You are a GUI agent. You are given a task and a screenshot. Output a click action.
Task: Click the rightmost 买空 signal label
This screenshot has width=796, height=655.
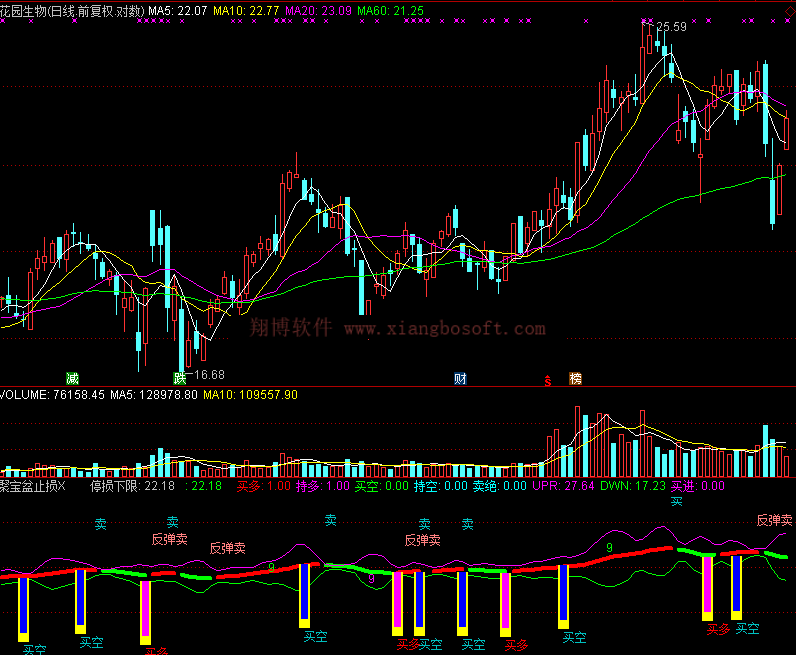(747, 628)
